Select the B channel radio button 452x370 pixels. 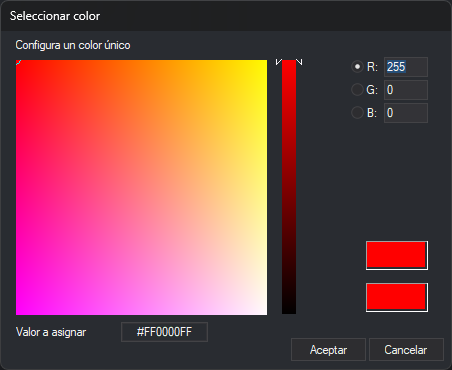click(357, 113)
